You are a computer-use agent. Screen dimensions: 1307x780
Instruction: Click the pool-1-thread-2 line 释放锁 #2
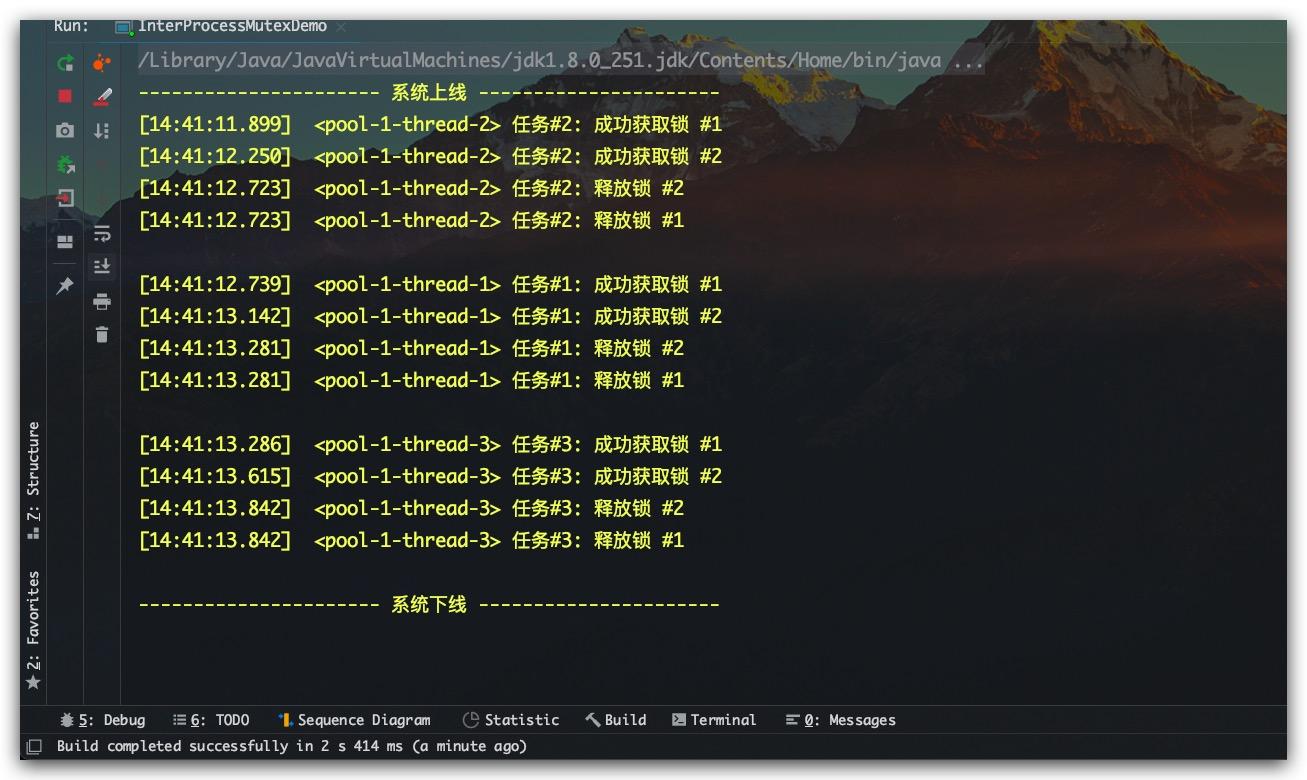(x=411, y=189)
